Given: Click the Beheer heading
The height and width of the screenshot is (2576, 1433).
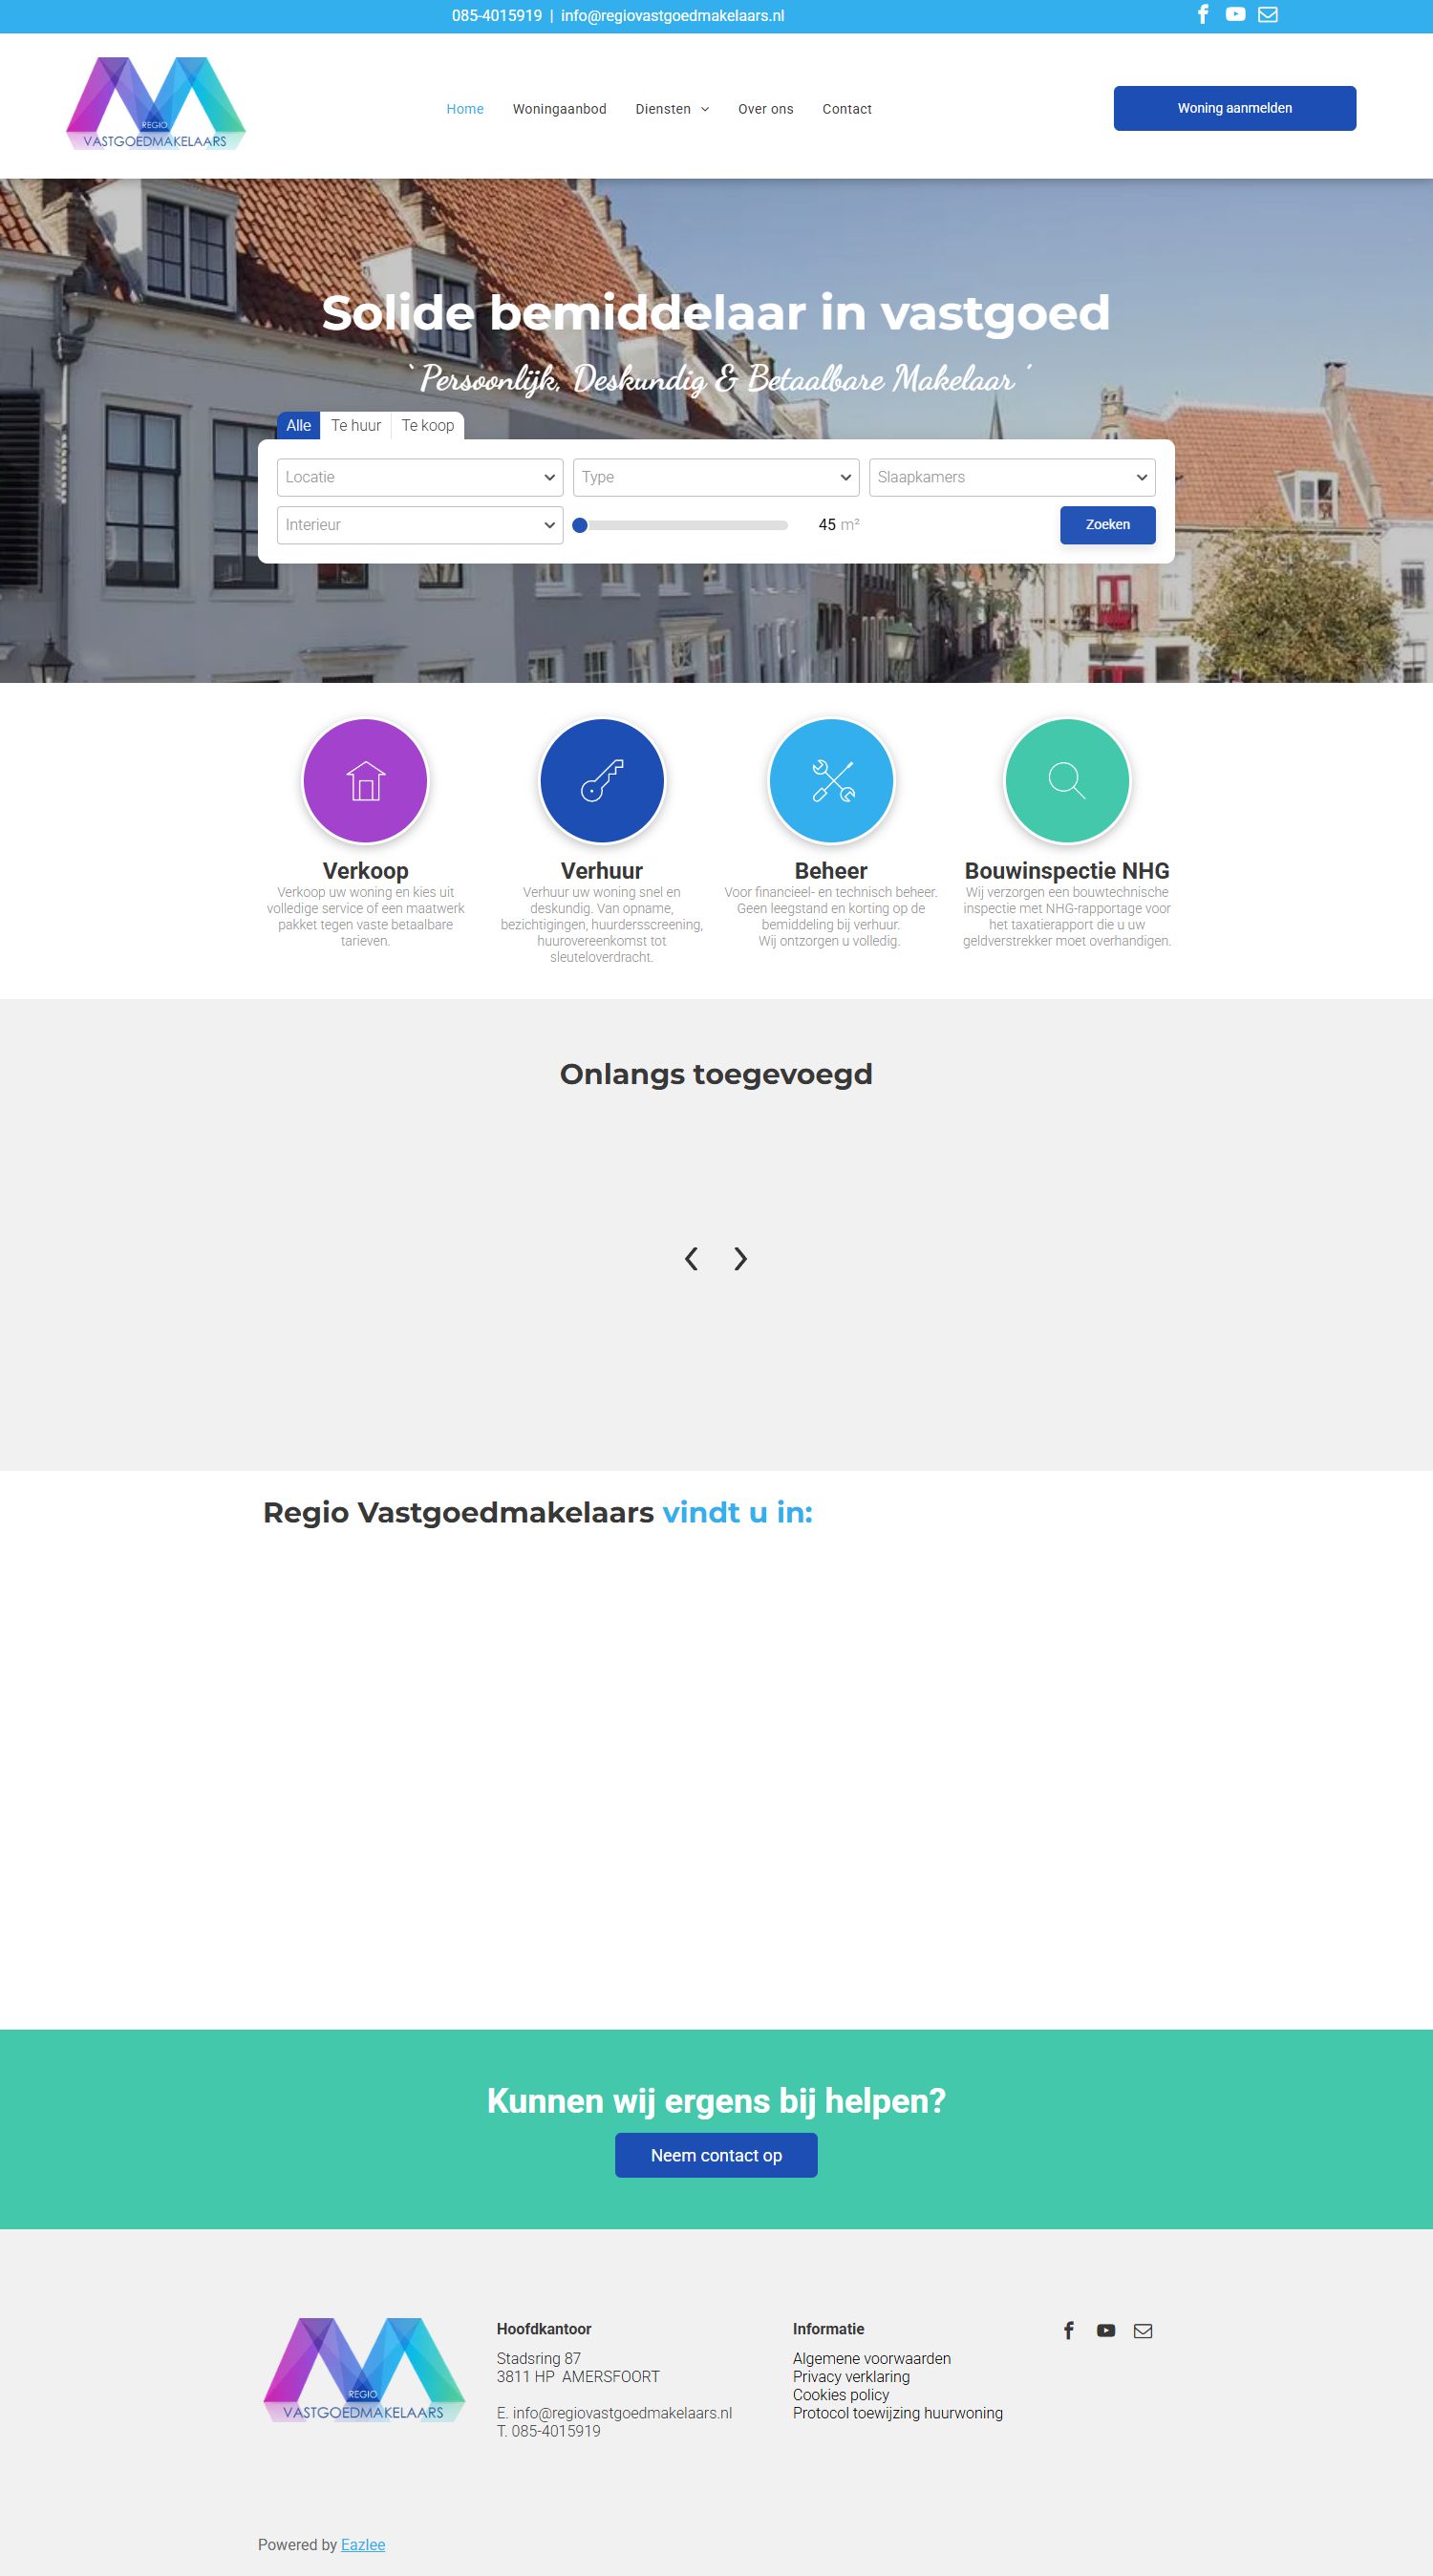Looking at the screenshot, I should point(831,870).
